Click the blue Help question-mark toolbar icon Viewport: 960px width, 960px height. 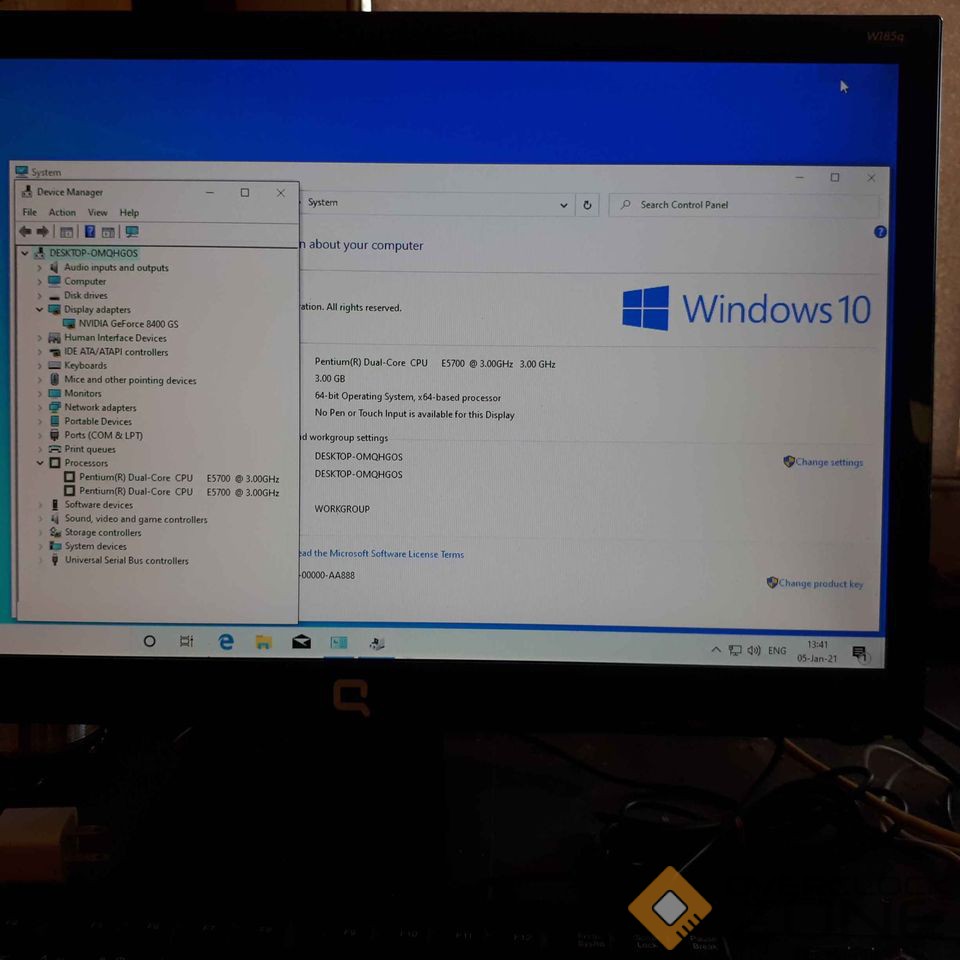click(90, 231)
